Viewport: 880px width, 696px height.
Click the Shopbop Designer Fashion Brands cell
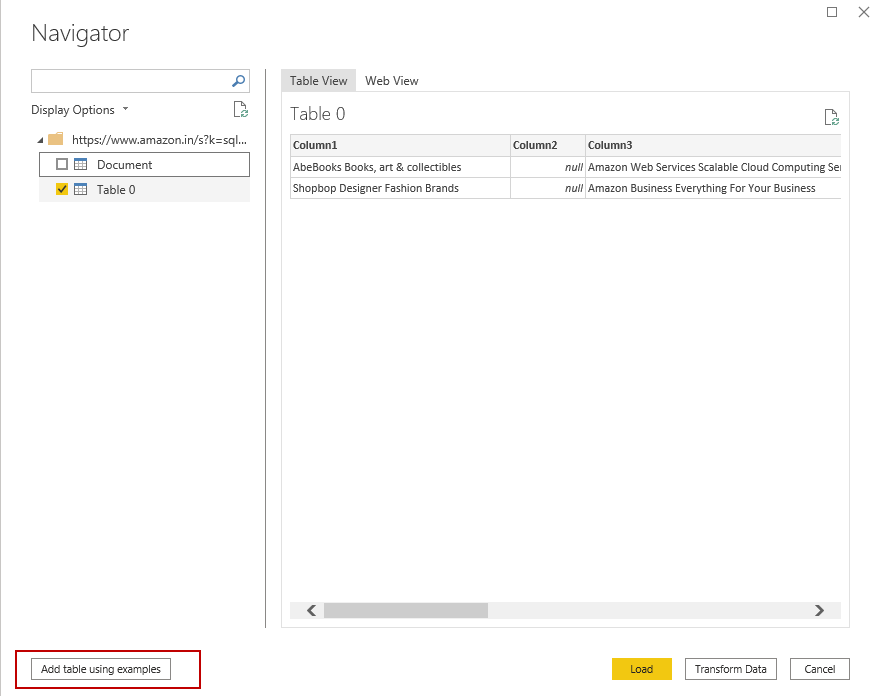[400, 188]
